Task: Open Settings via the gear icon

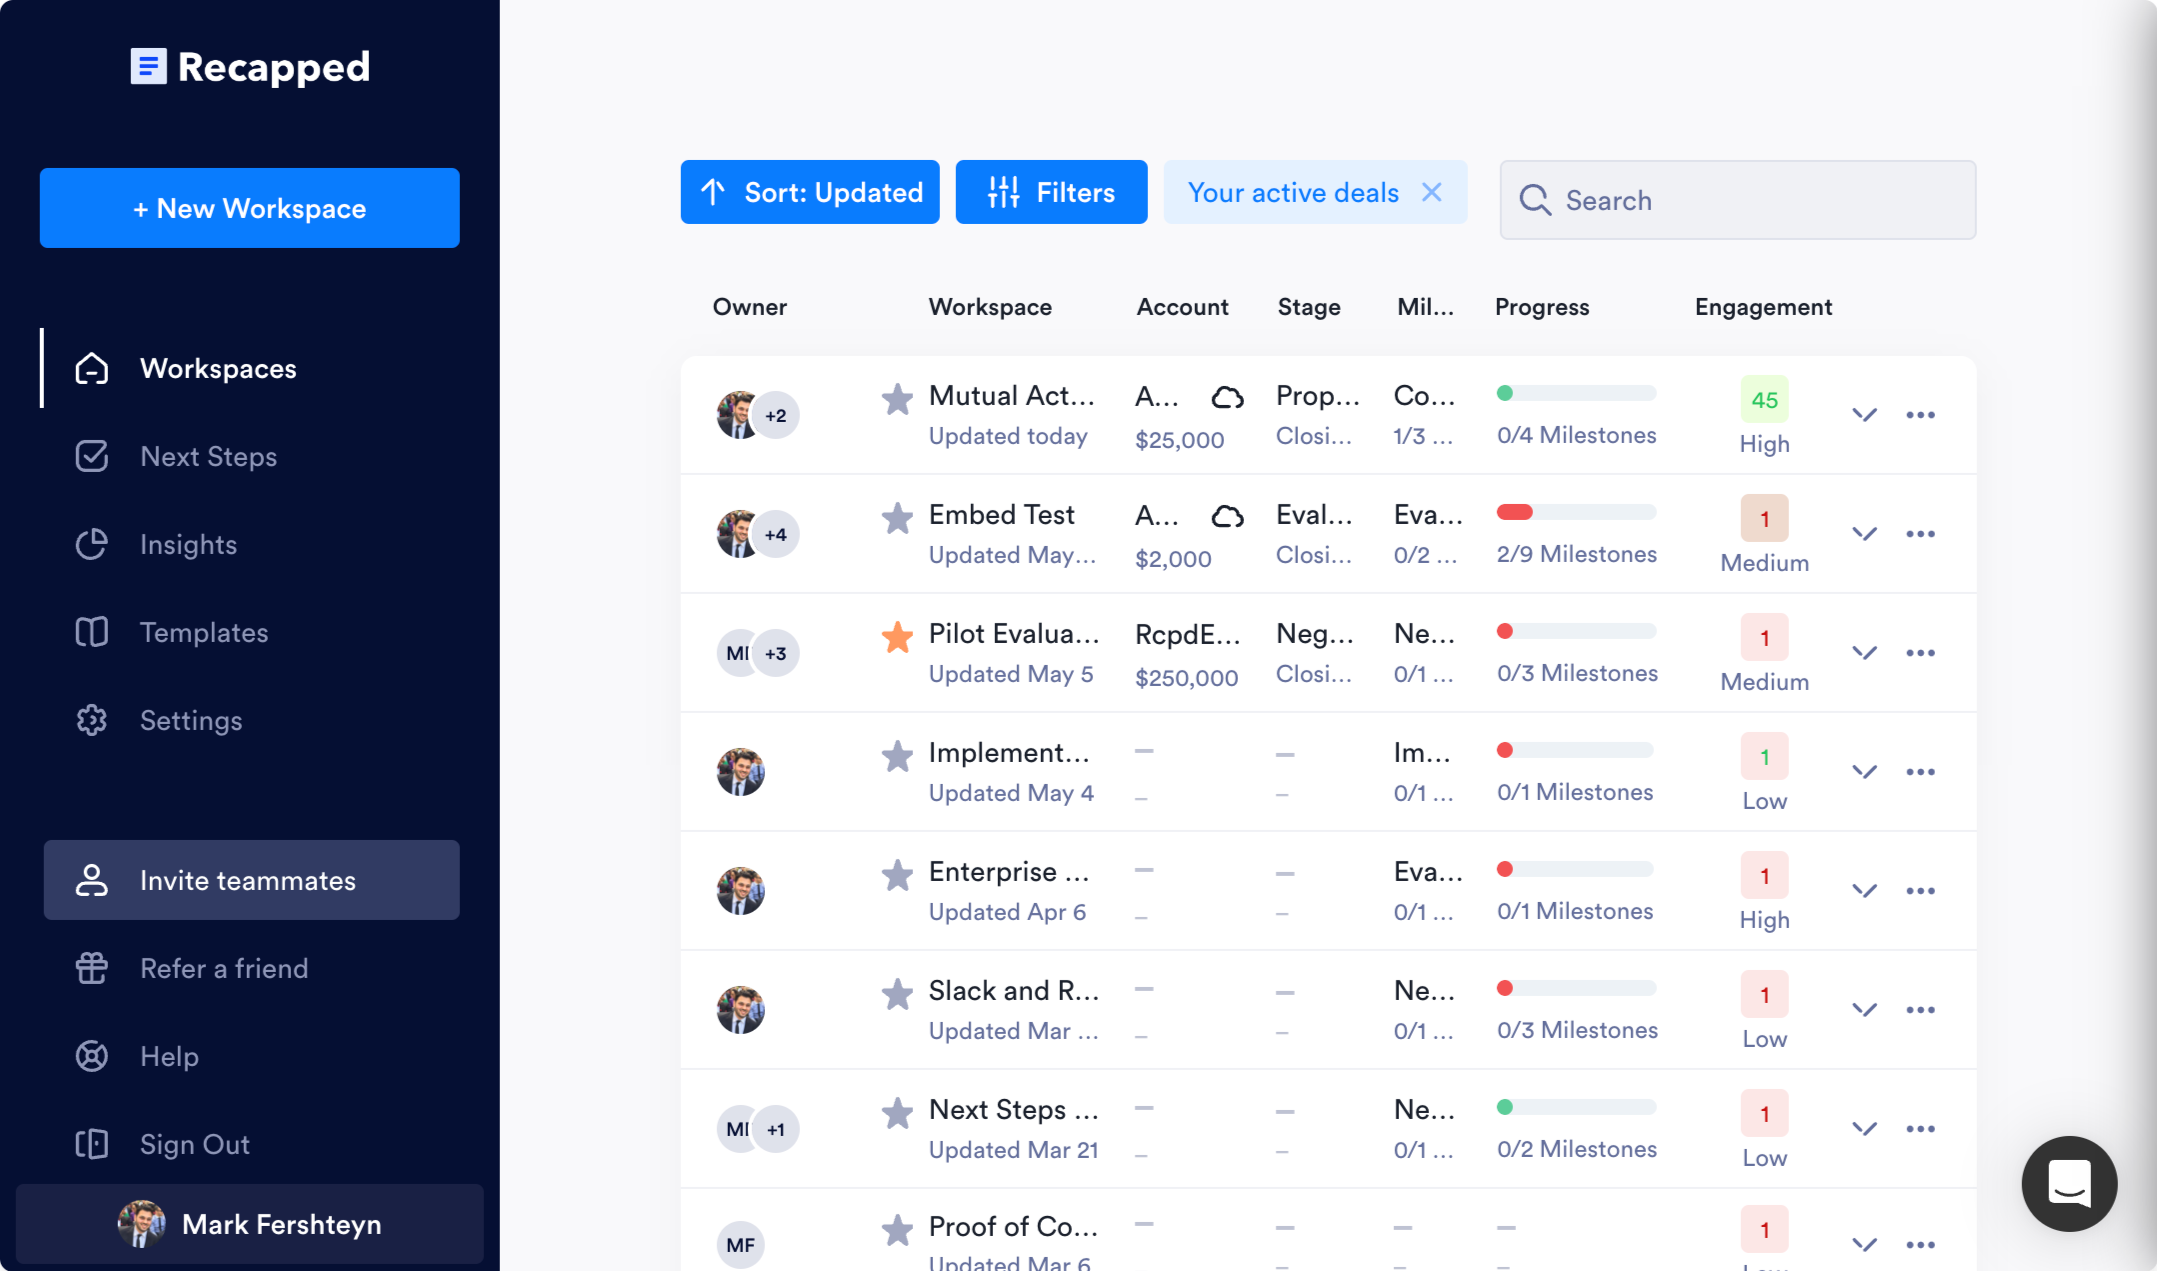Action: click(91, 720)
